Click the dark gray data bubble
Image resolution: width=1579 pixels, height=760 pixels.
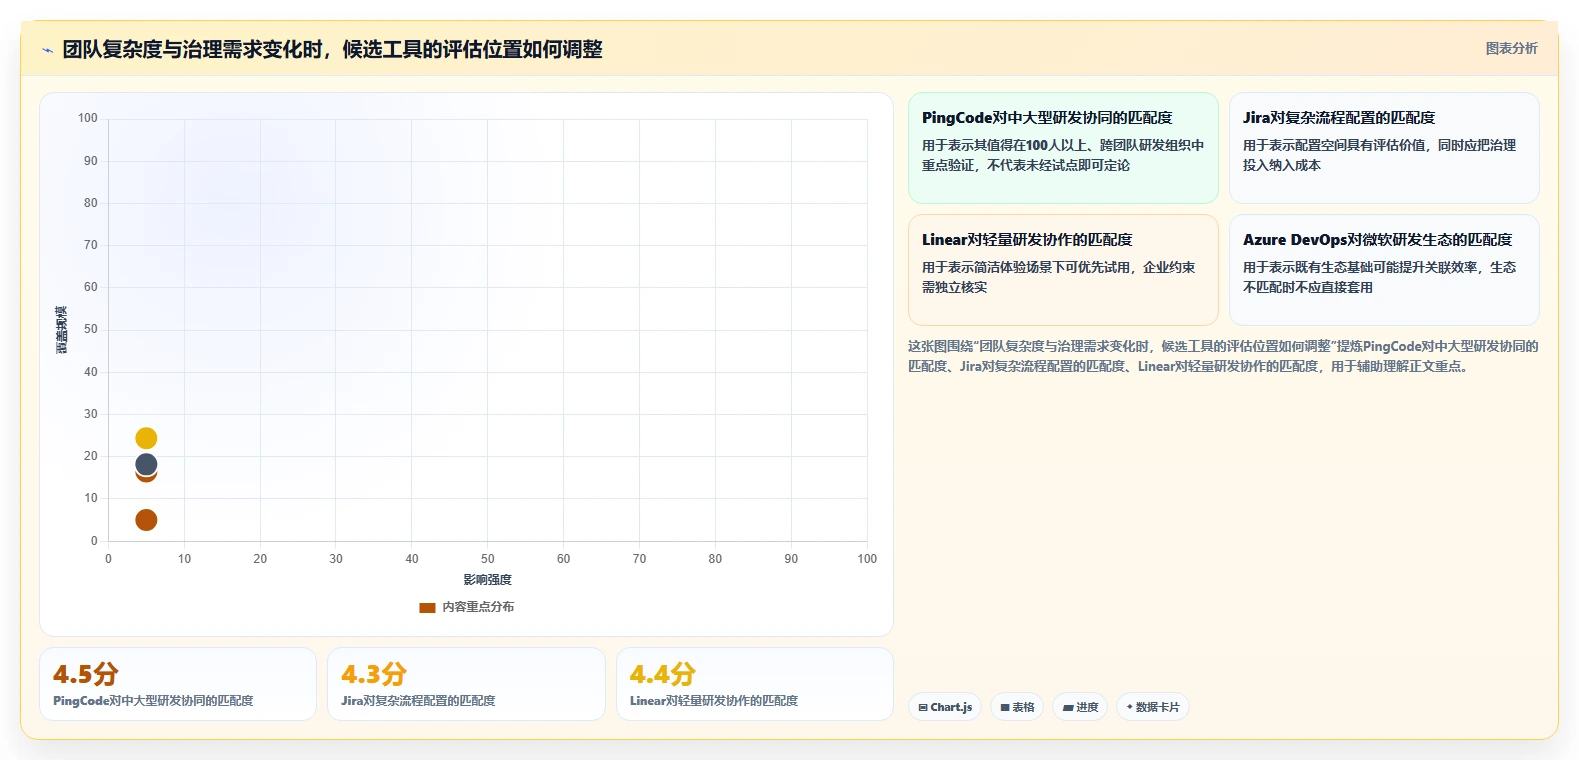click(146, 464)
